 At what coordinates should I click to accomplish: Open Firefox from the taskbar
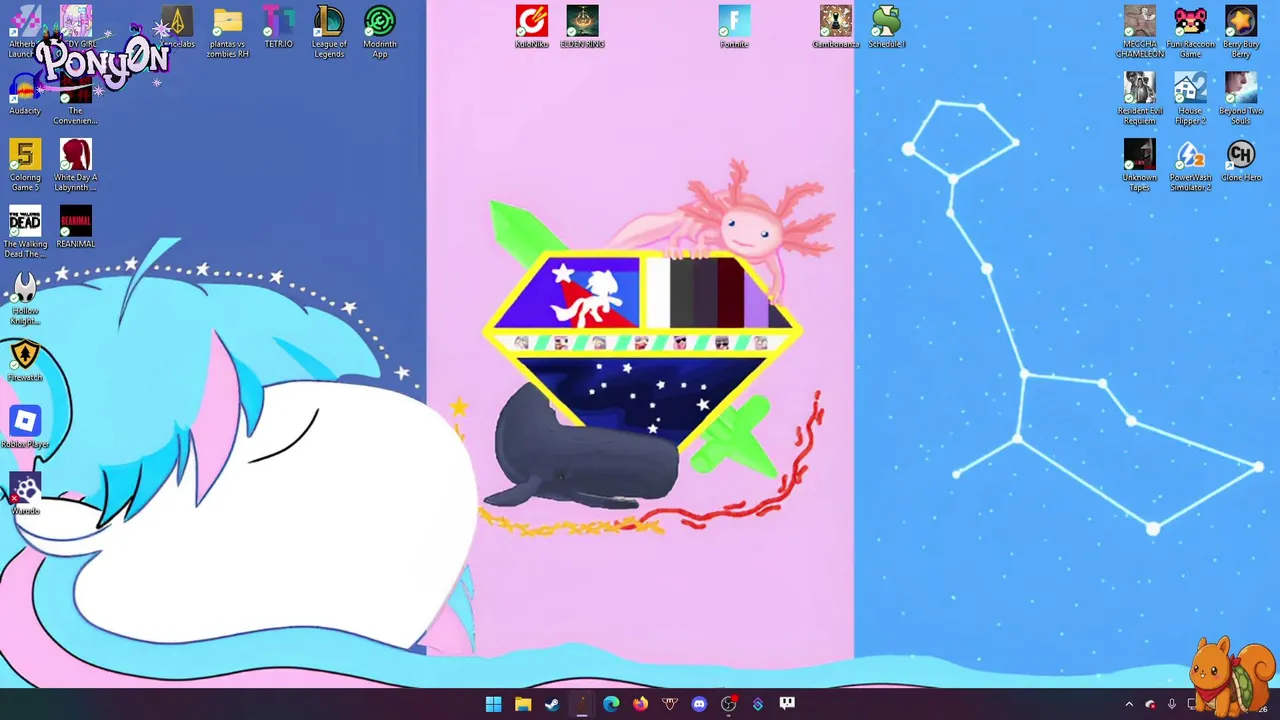click(640, 704)
